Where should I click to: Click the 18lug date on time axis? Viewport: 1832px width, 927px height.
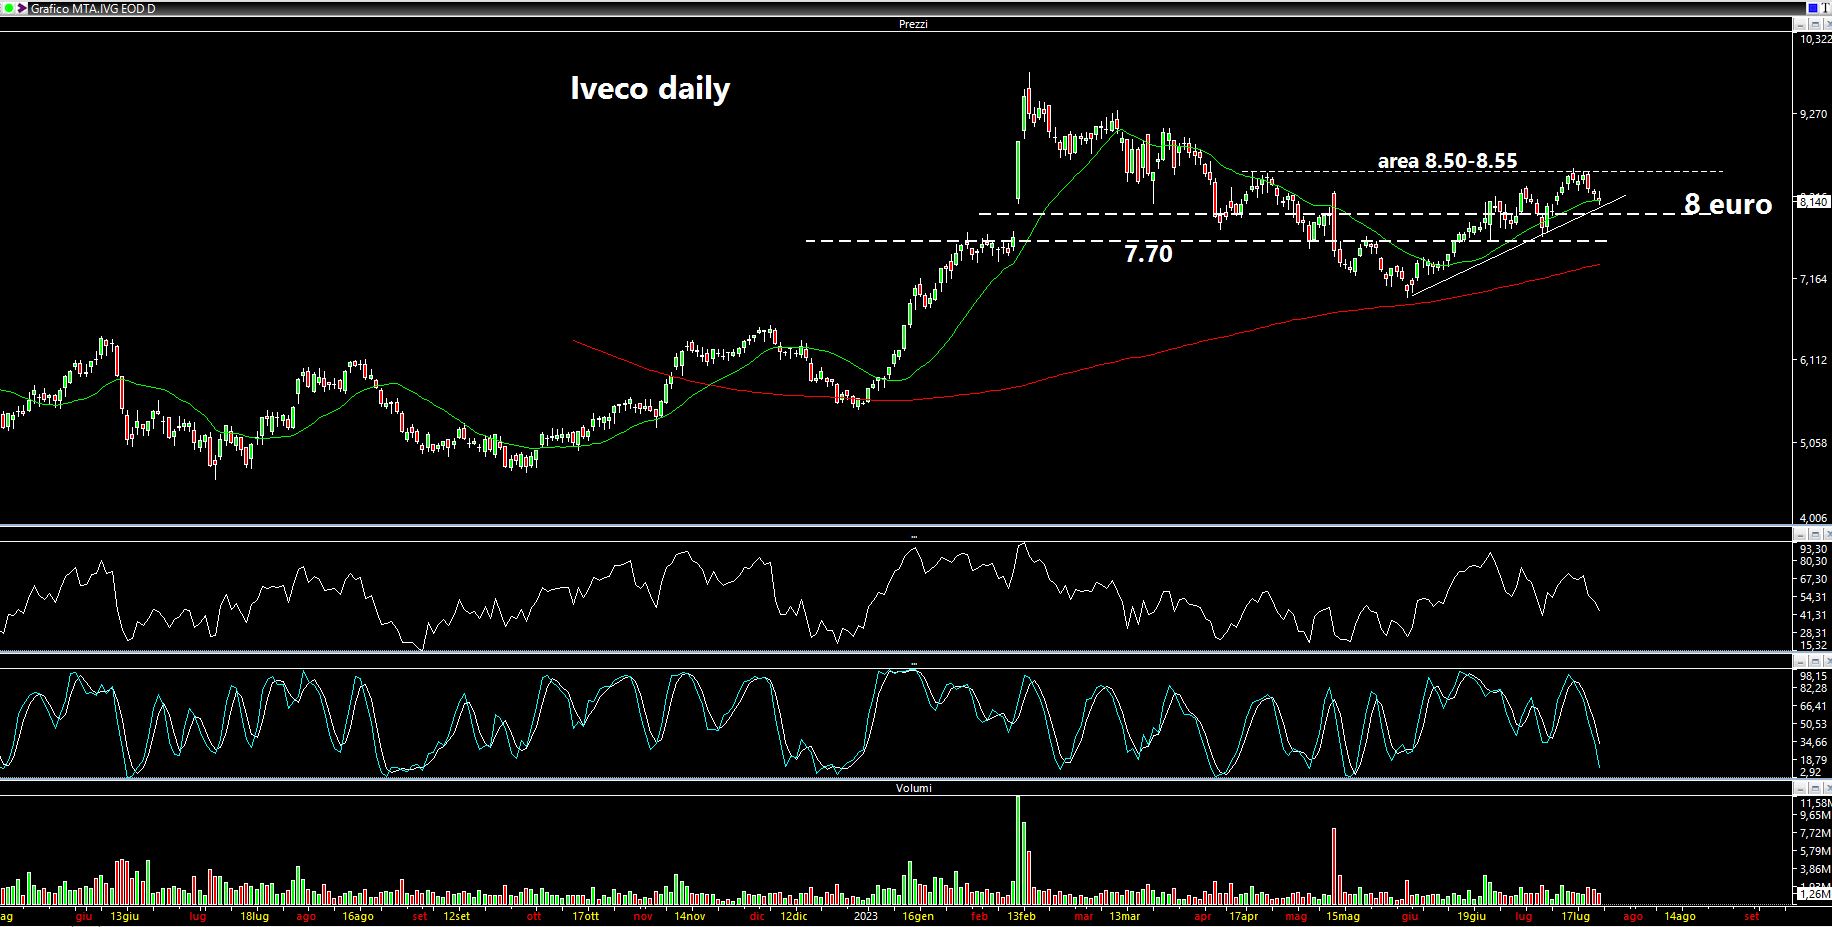pyautogui.click(x=255, y=916)
